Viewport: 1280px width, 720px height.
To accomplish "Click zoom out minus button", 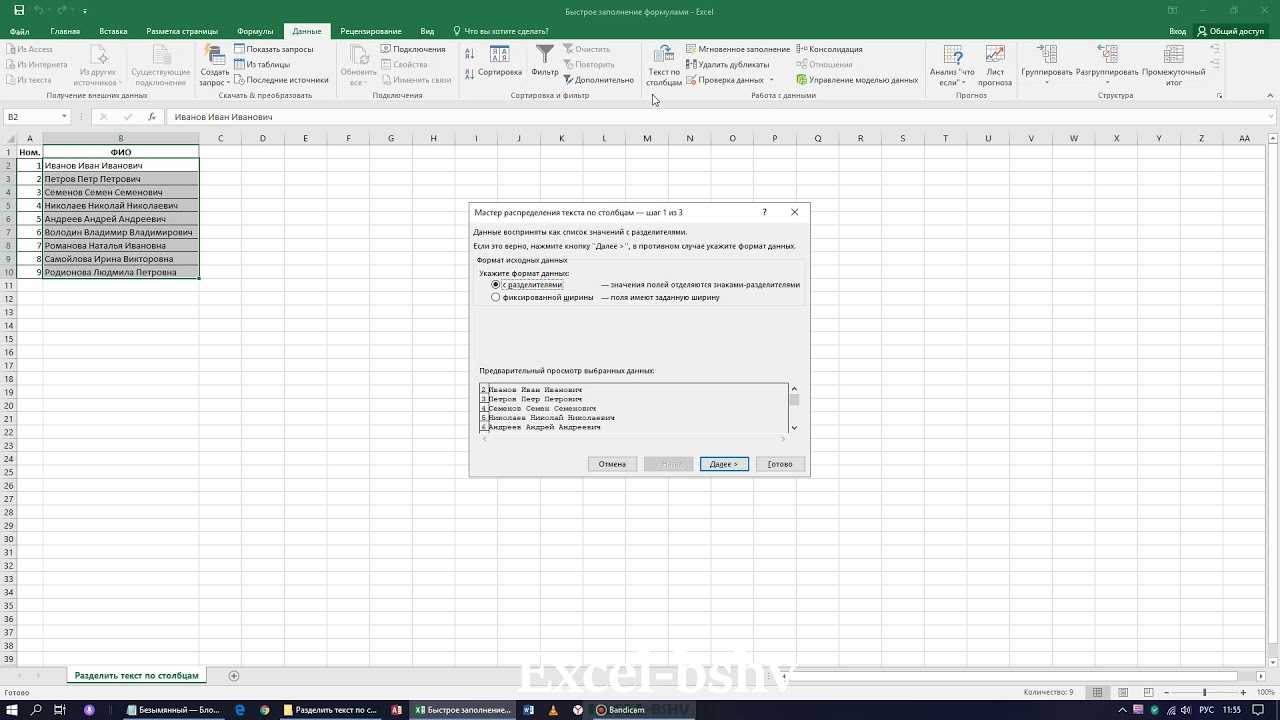I will [1168, 692].
